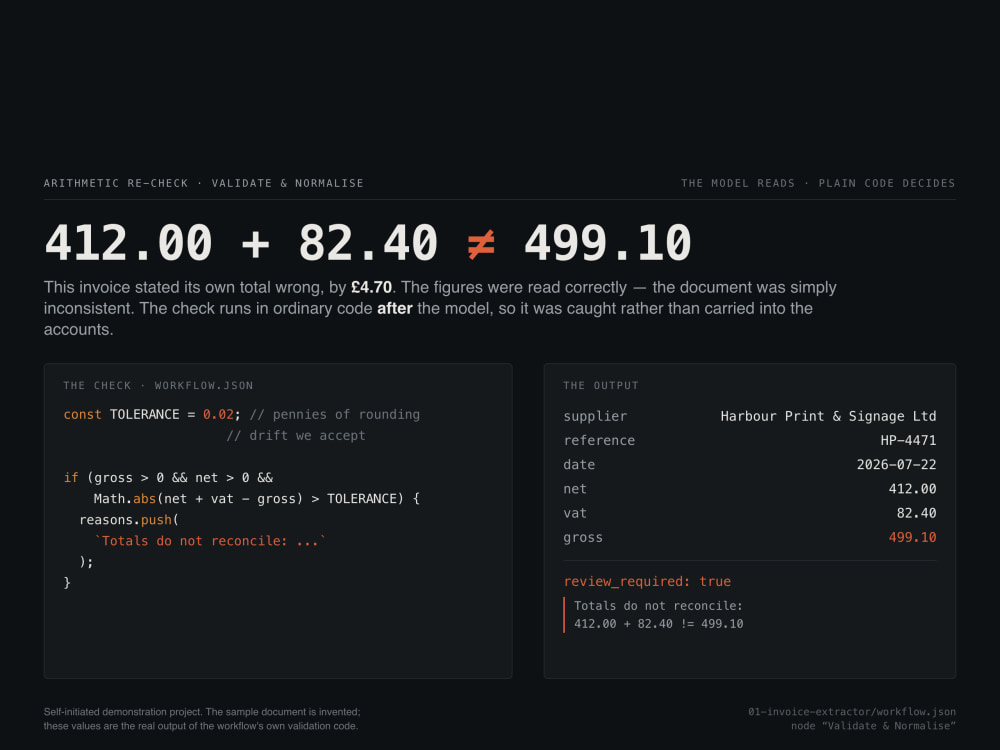
Task: Click the orange not-equal sign in the headline
Action: (x=481, y=244)
